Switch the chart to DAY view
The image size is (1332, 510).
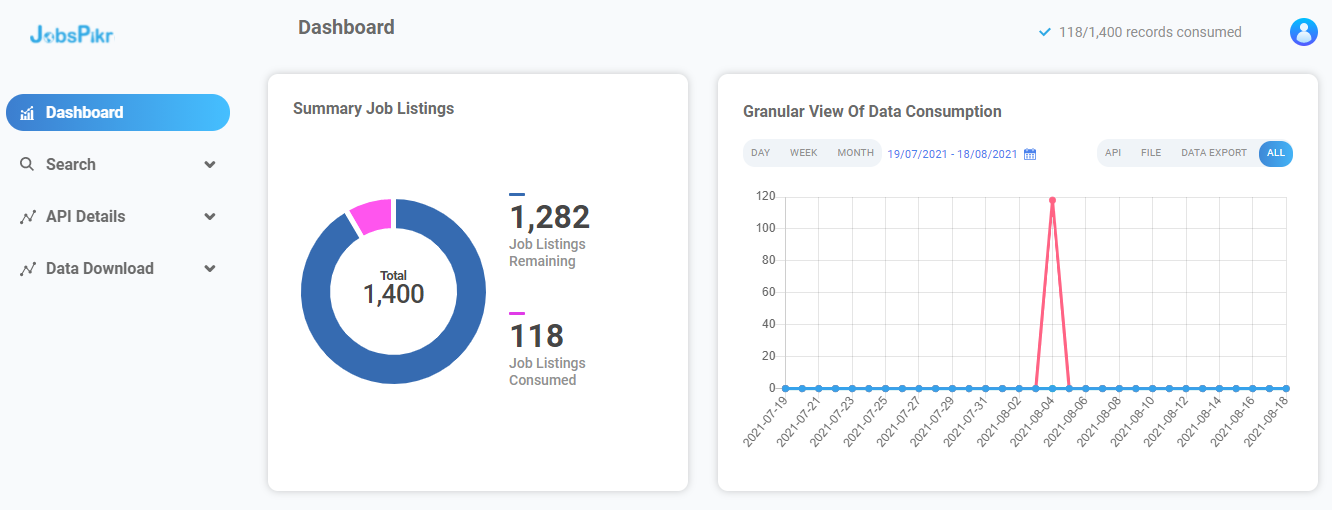coord(761,153)
